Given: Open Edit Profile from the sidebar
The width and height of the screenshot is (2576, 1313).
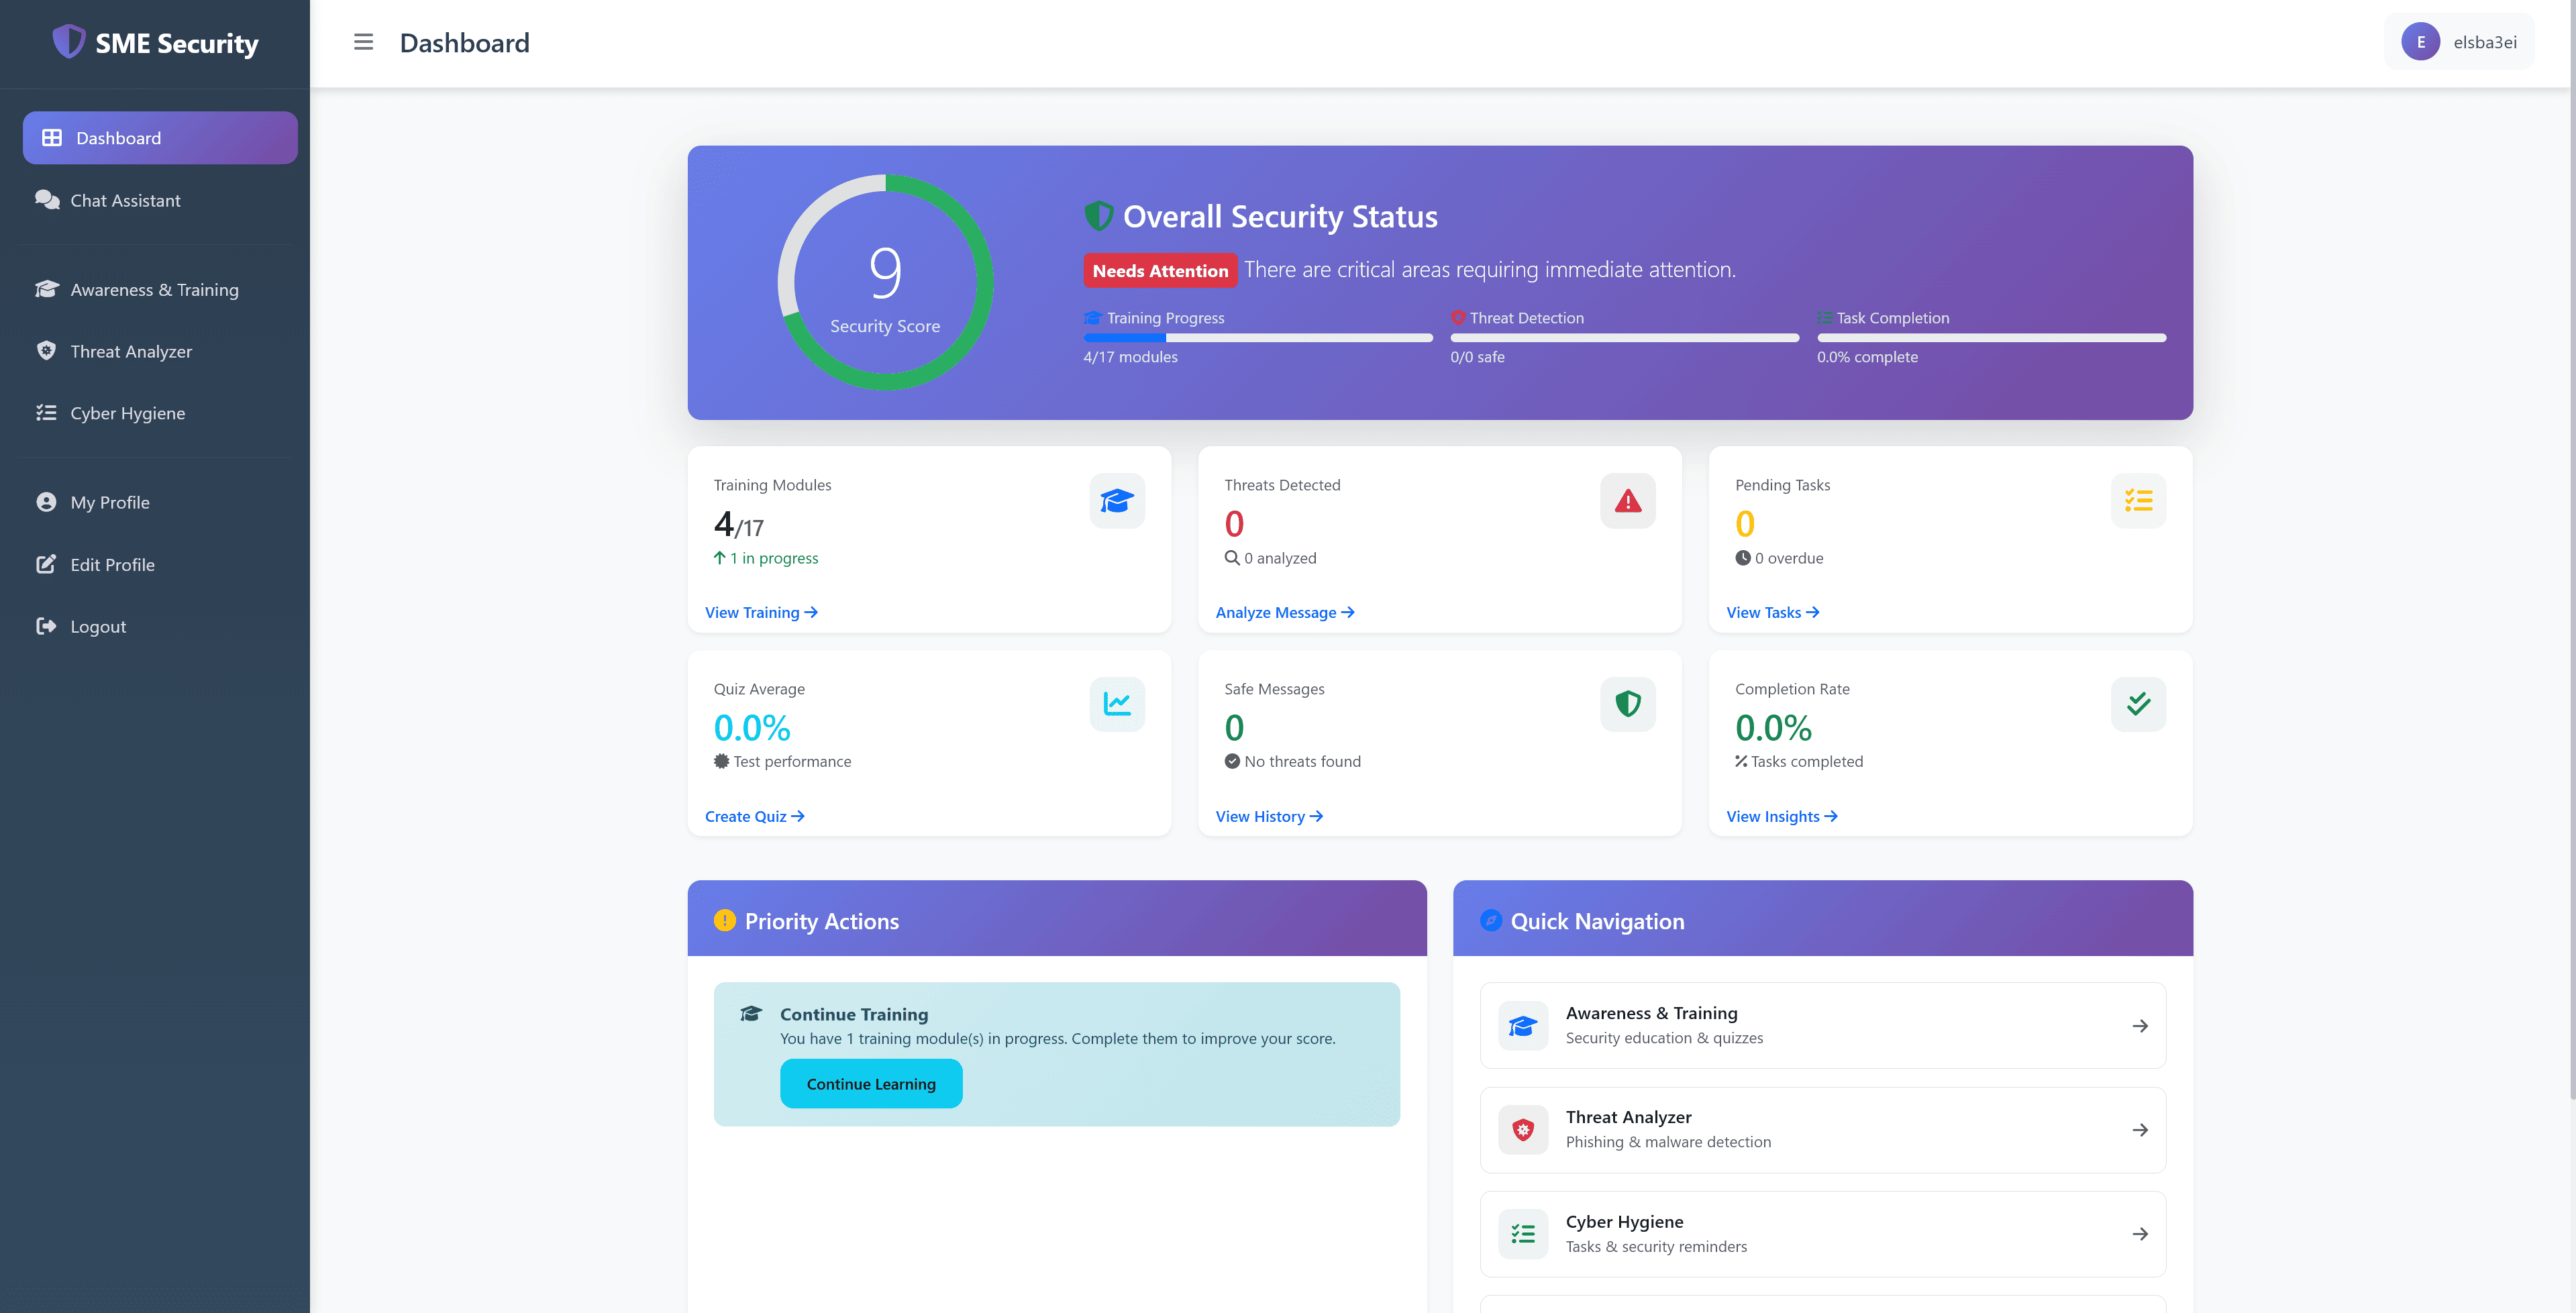Looking at the screenshot, I should (x=113, y=564).
